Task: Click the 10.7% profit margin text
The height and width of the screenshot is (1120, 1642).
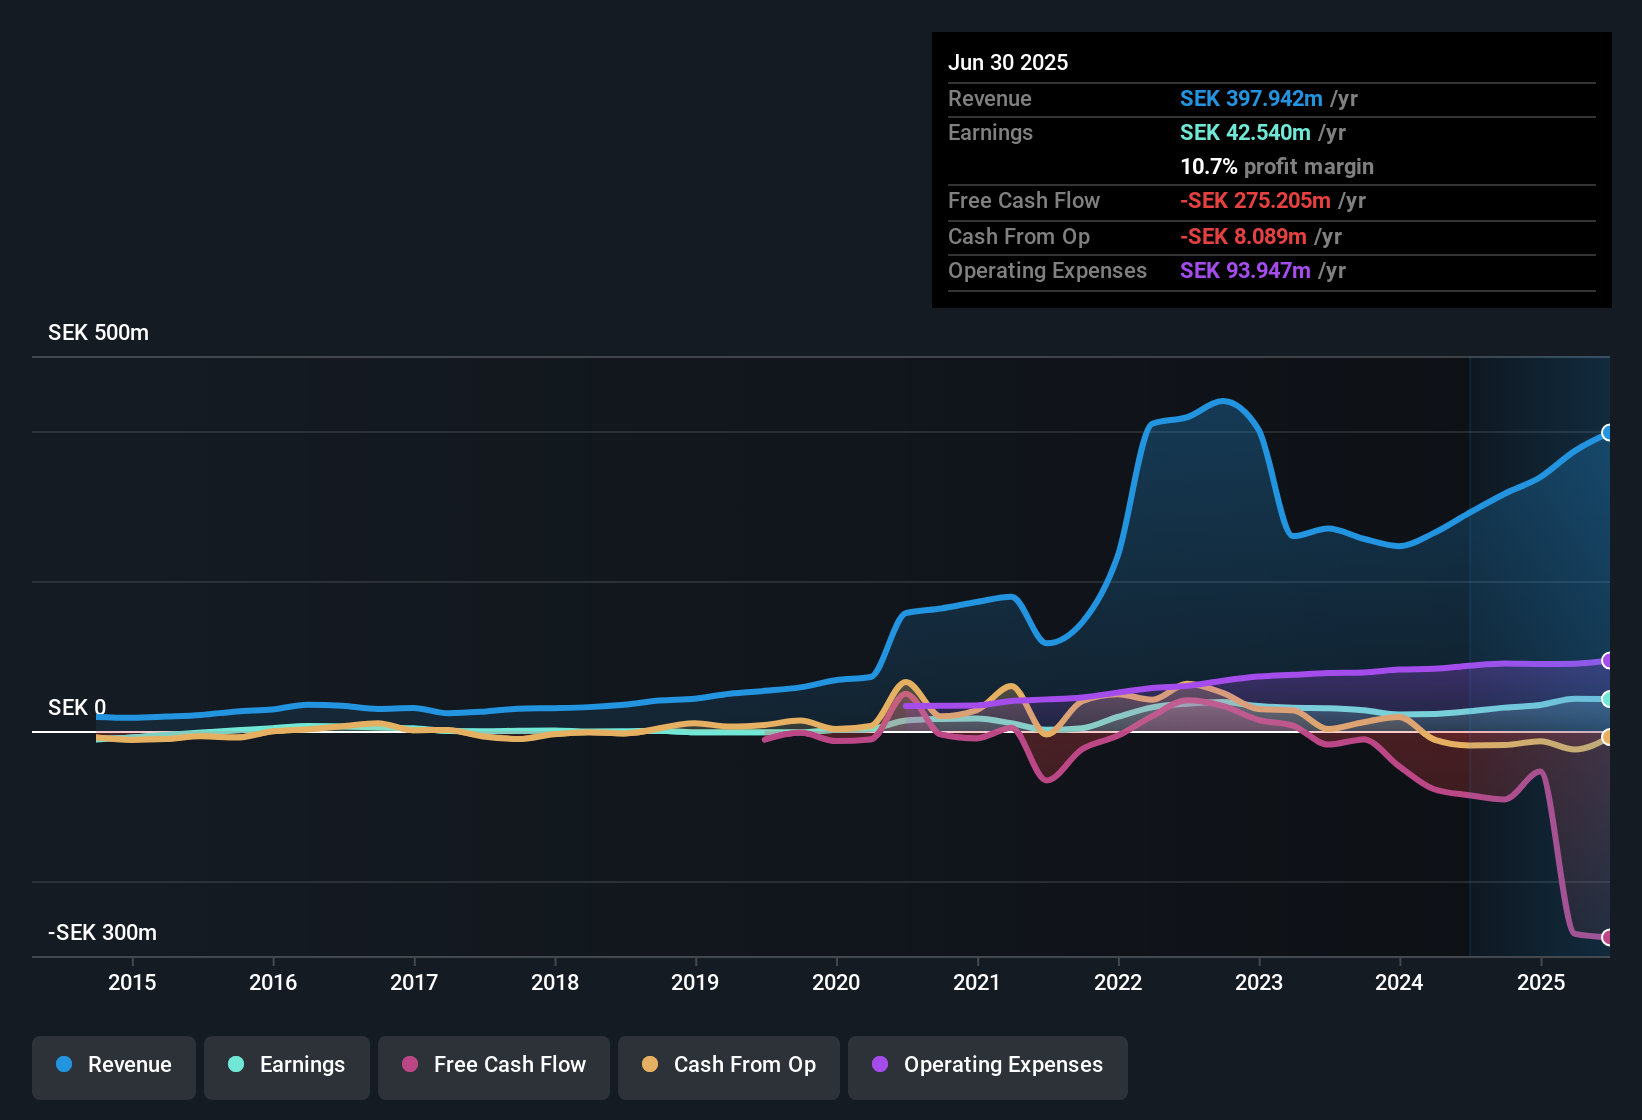Action: coord(1277,167)
